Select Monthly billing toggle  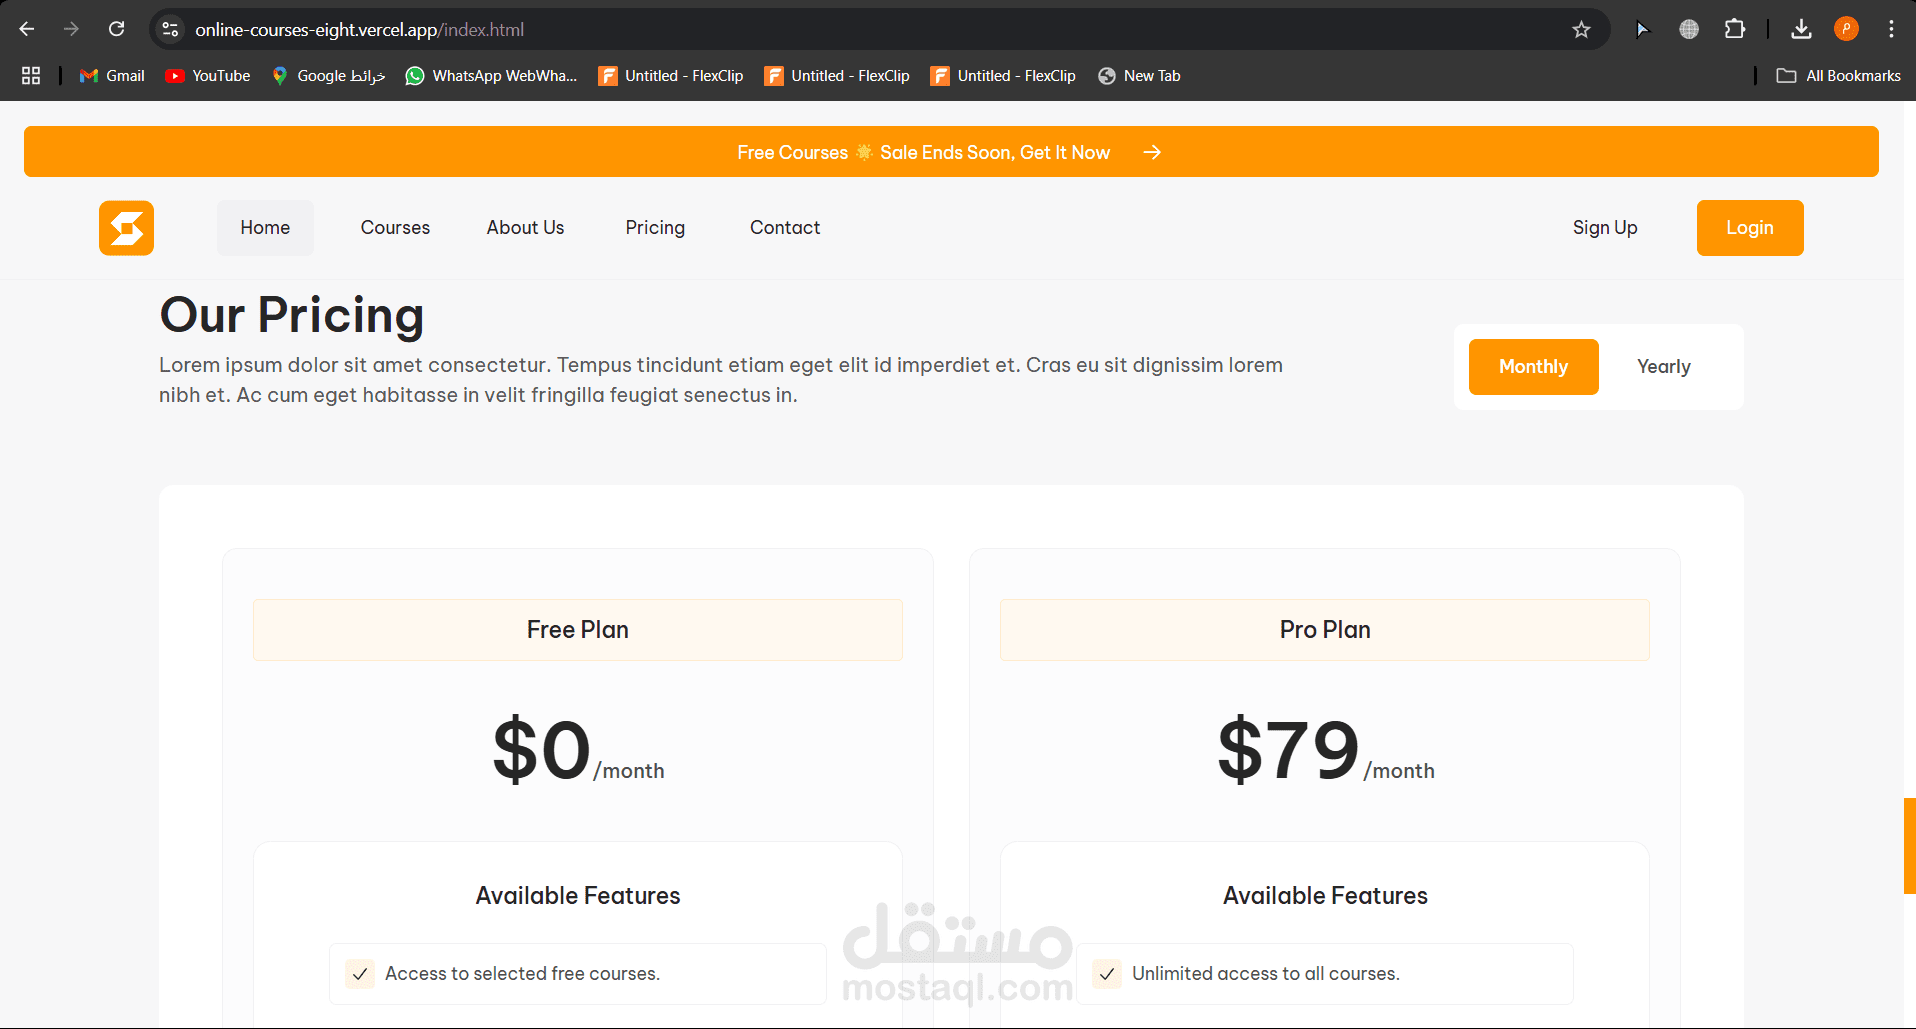[1533, 367]
